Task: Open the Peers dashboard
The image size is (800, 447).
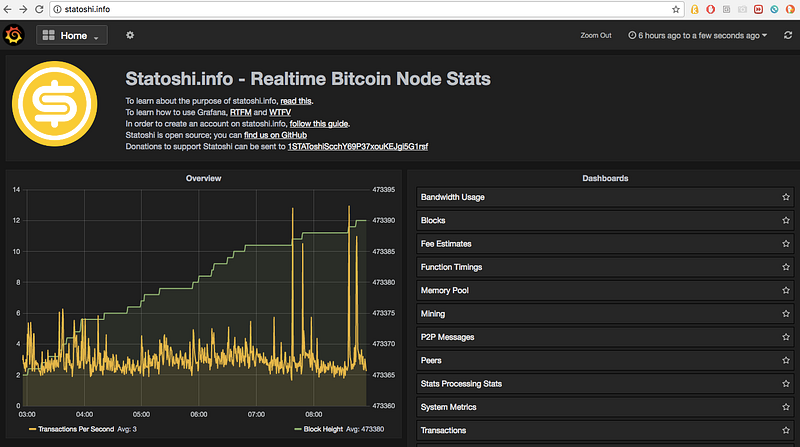Action: click(x=605, y=360)
